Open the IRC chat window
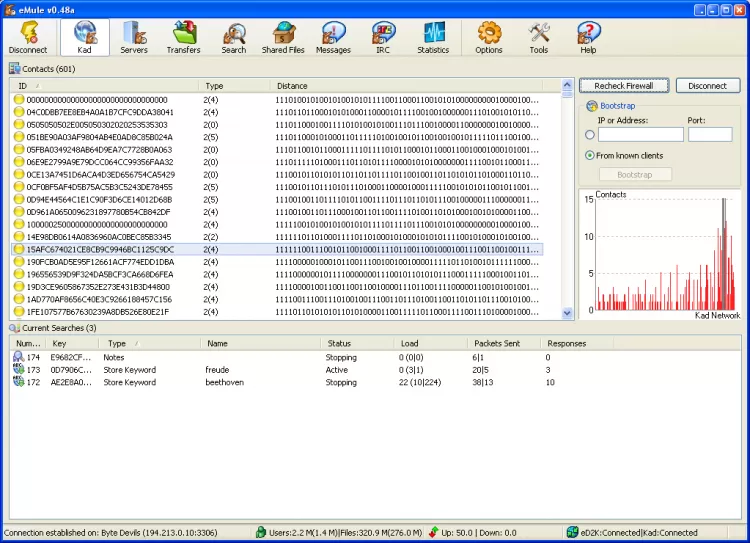The height and width of the screenshot is (543, 750). (383, 37)
